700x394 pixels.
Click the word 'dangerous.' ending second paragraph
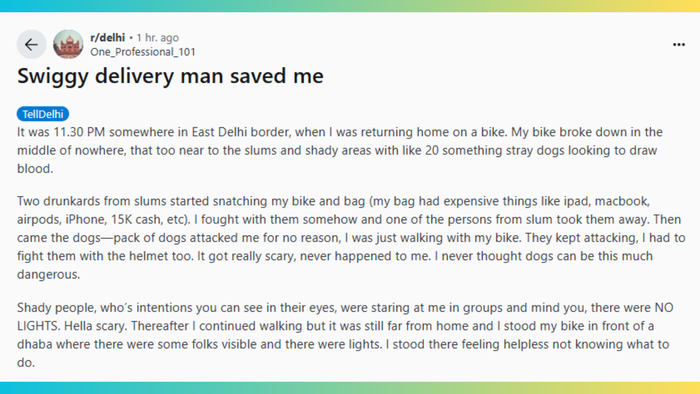click(49, 274)
